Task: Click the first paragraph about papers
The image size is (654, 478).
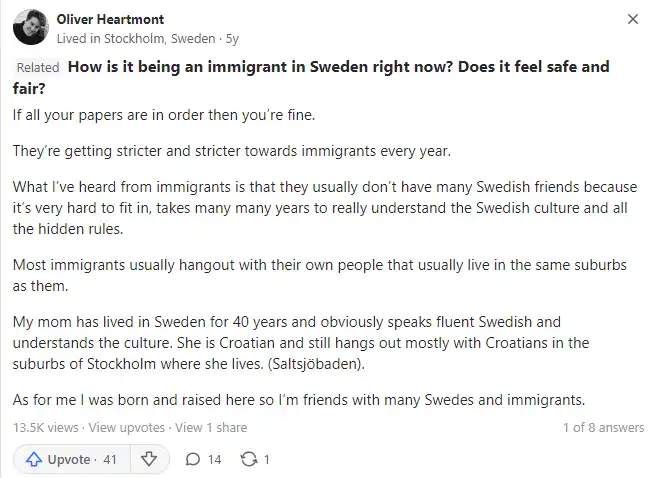Action: tap(164, 115)
